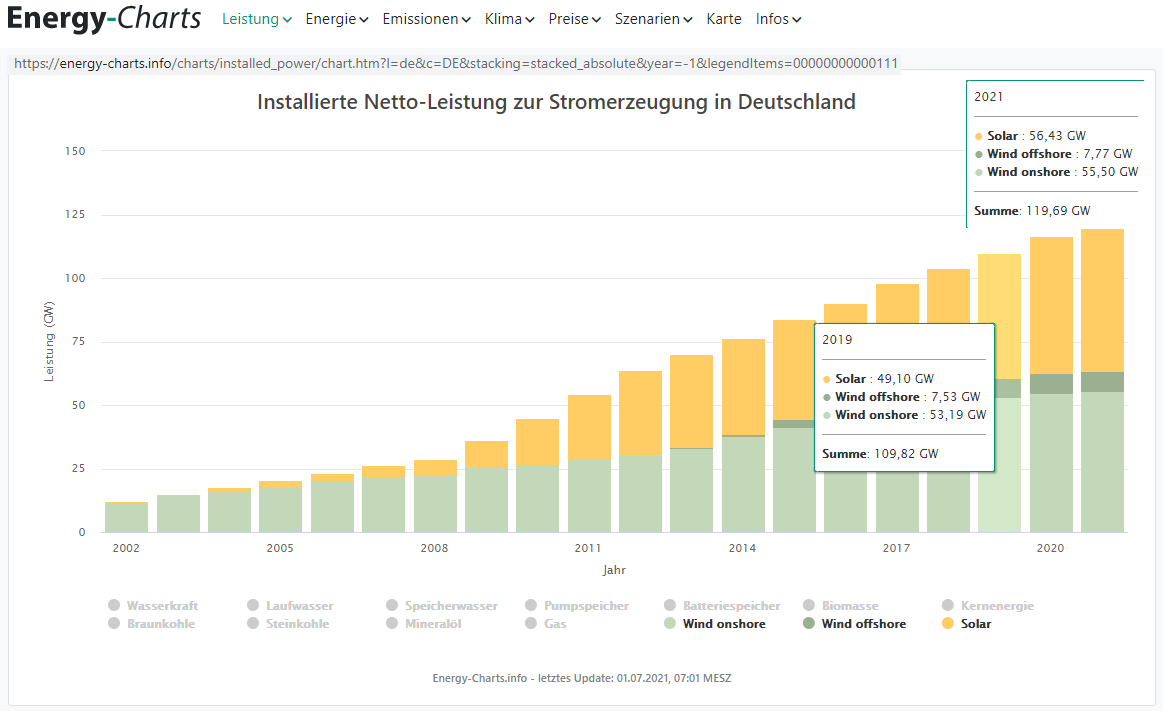Viewport: 1163px width, 711px height.
Task: Open the Szenarien navigation link
Action: tap(653, 19)
